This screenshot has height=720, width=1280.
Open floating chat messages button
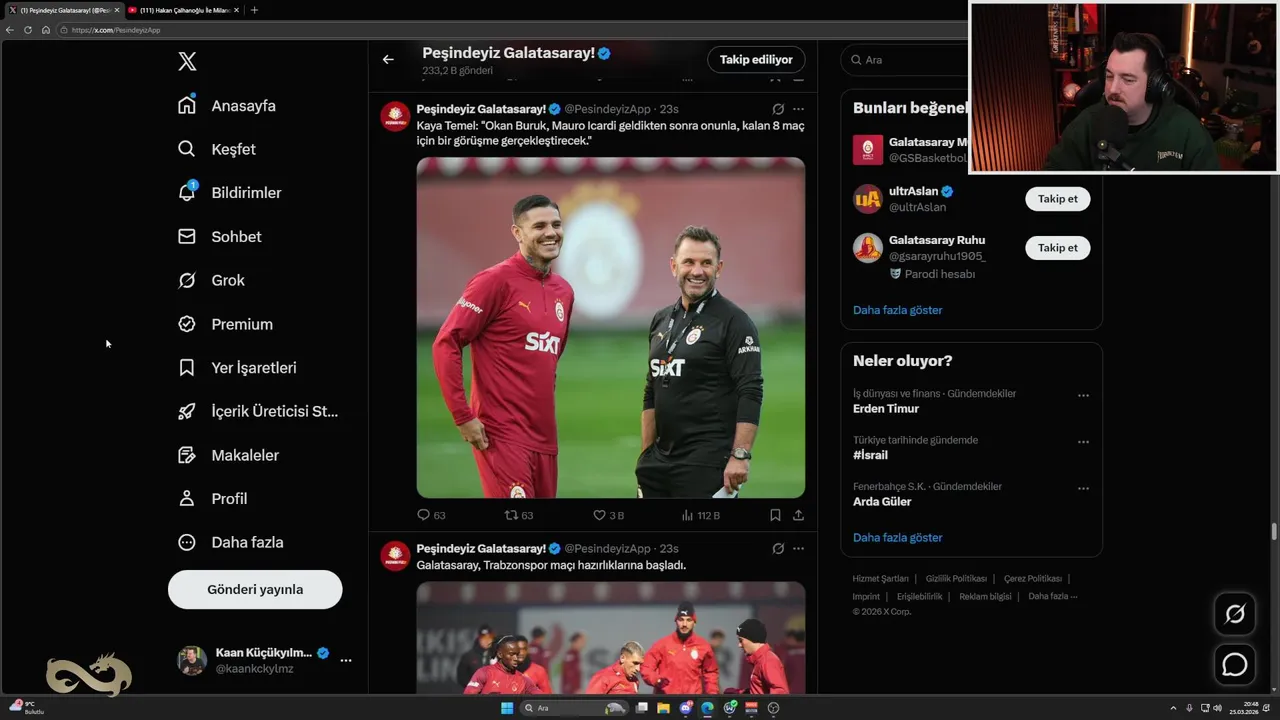point(1235,664)
